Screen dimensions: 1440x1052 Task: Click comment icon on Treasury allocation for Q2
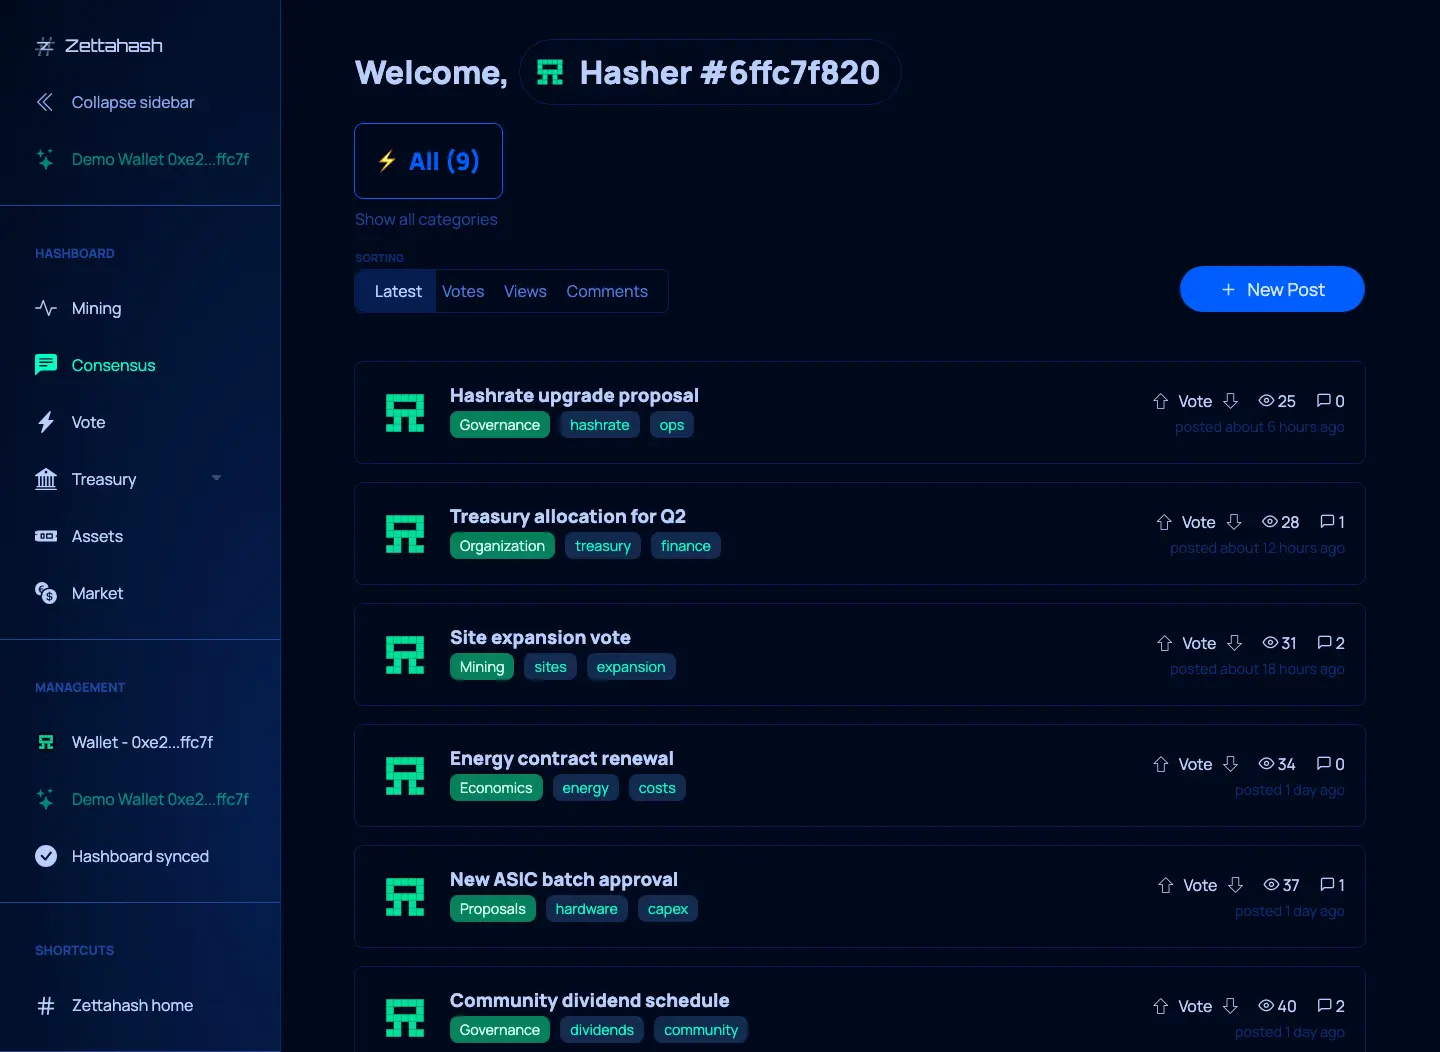1327,522
